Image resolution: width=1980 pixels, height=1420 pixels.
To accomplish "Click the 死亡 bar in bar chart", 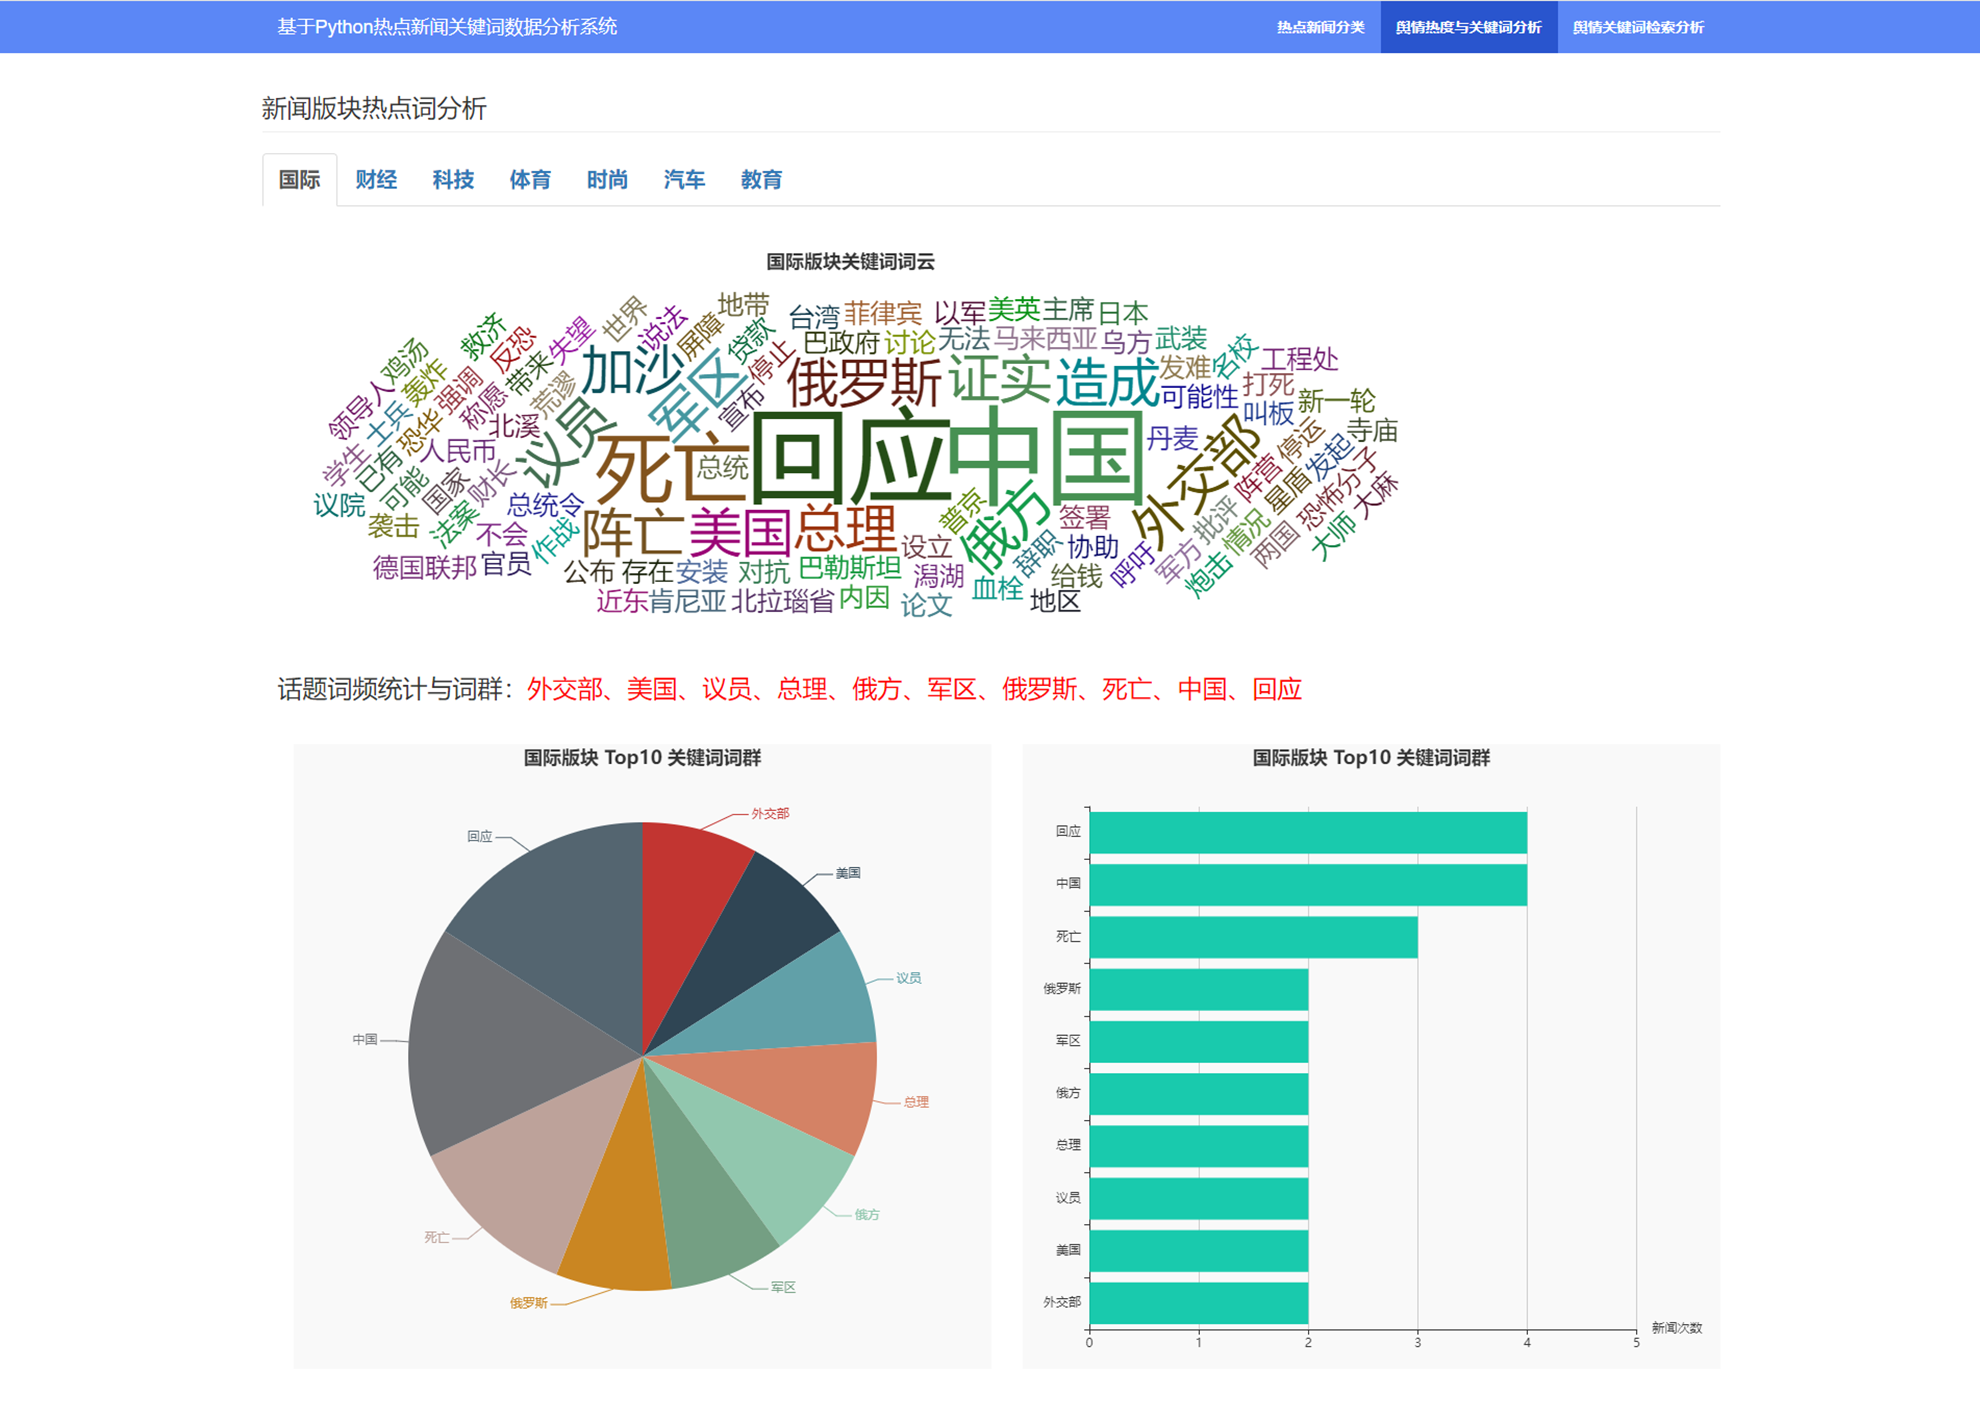I will [1252, 937].
